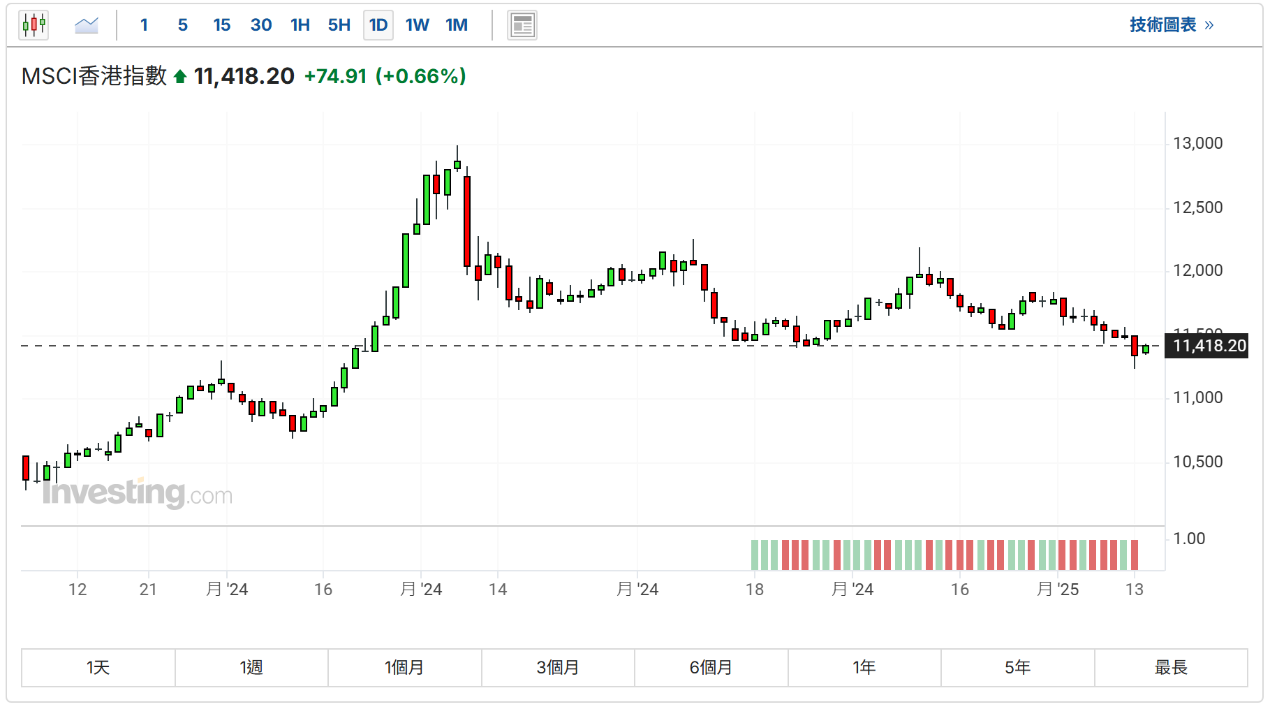Choose the 15 minute interval
Image resolution: width=1270 pixels, height=709 pixels.
point(221,25)
